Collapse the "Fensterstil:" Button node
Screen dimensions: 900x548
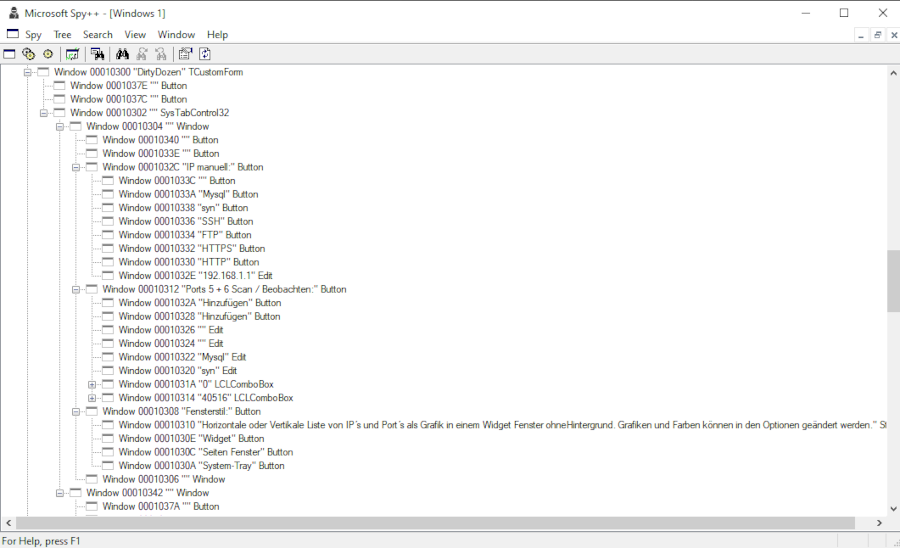click(x=75, y=411)
